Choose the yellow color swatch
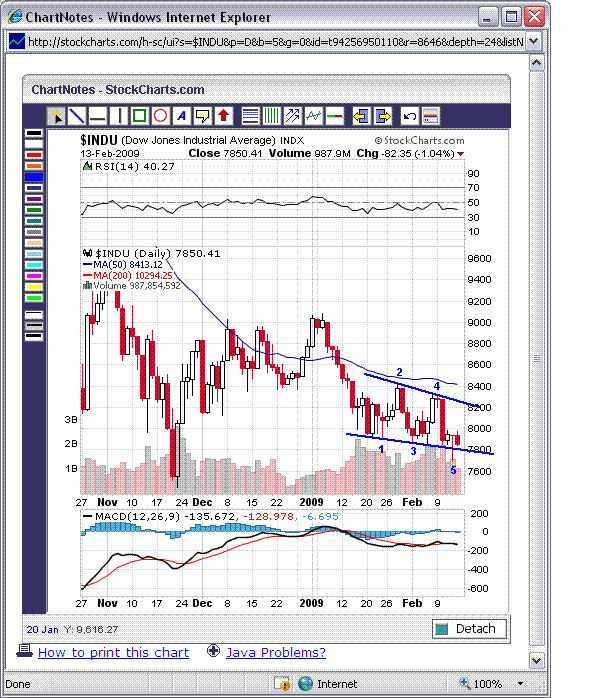This screenshot has width=600, height=698. tap(34, 287)
